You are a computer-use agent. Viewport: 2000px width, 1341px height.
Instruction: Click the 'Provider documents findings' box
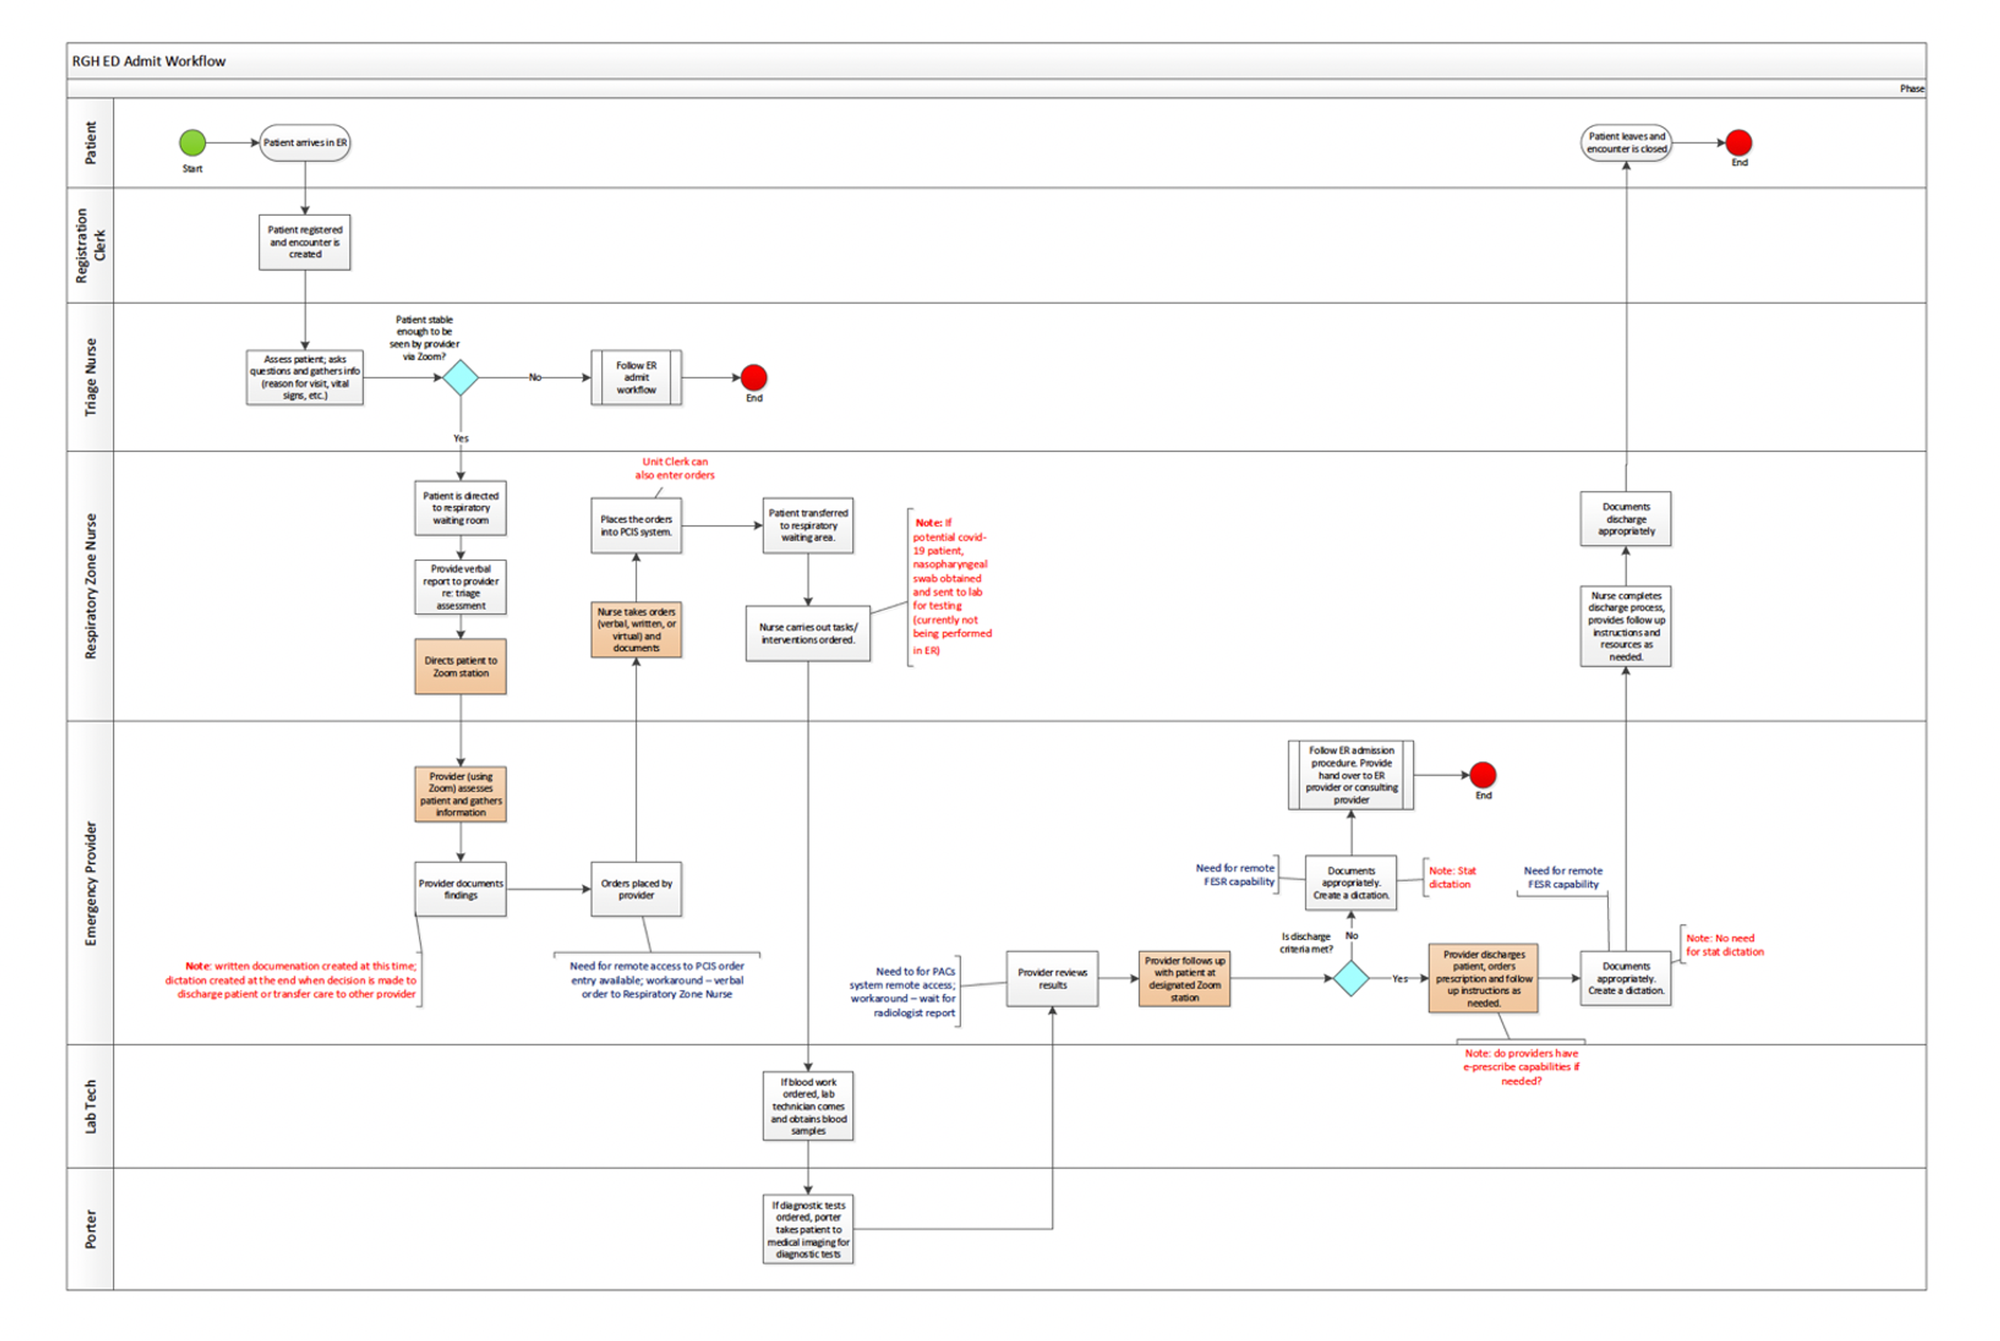(x=460, y=889)
